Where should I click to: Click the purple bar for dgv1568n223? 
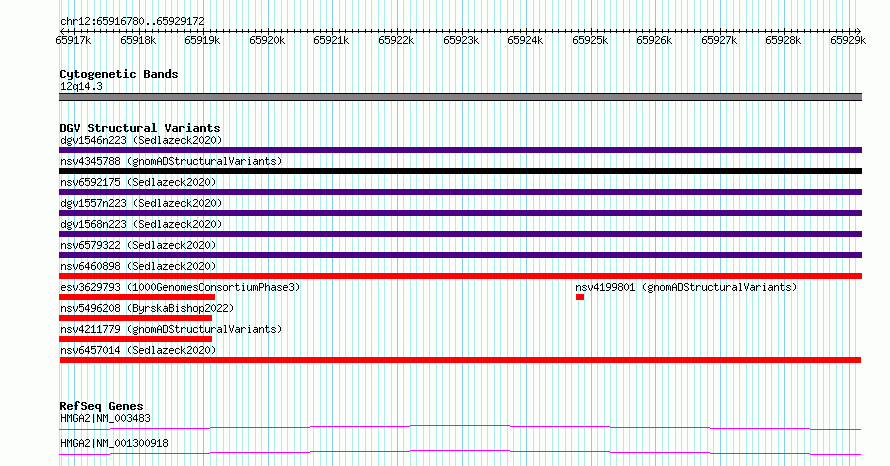460,234
